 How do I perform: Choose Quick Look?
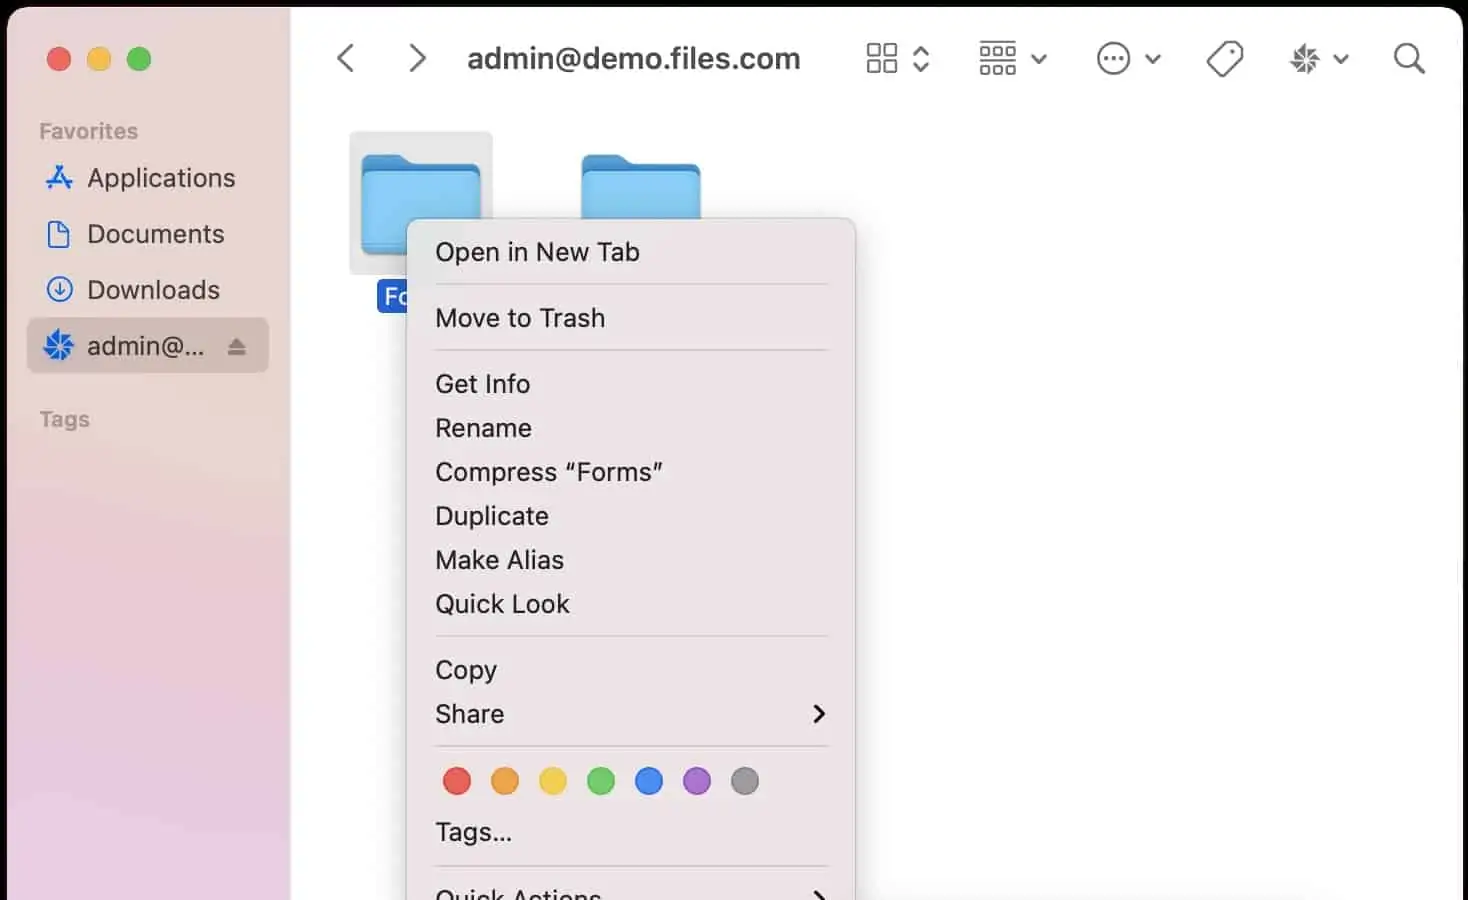tap(631, 604)
